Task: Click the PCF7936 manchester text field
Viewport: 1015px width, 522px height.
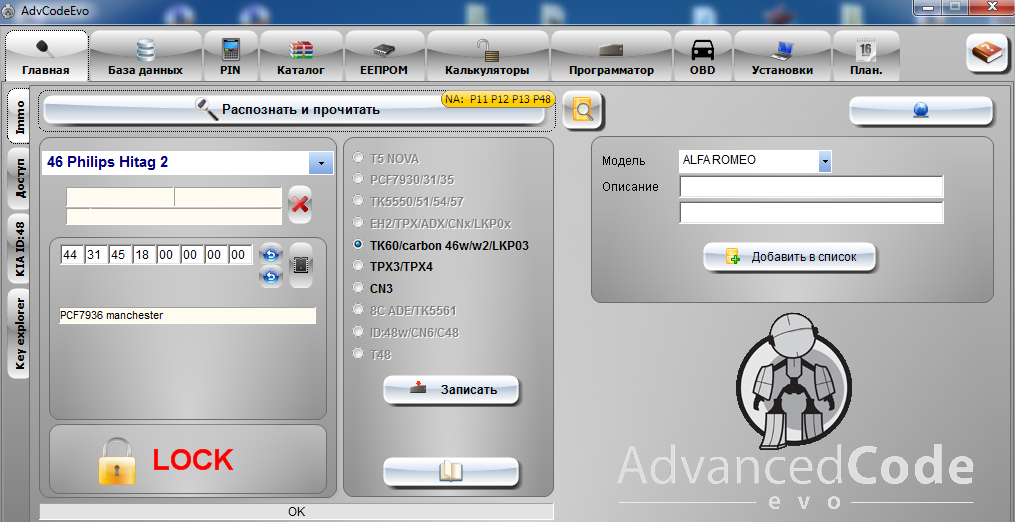Action: (x=188, y=315)
